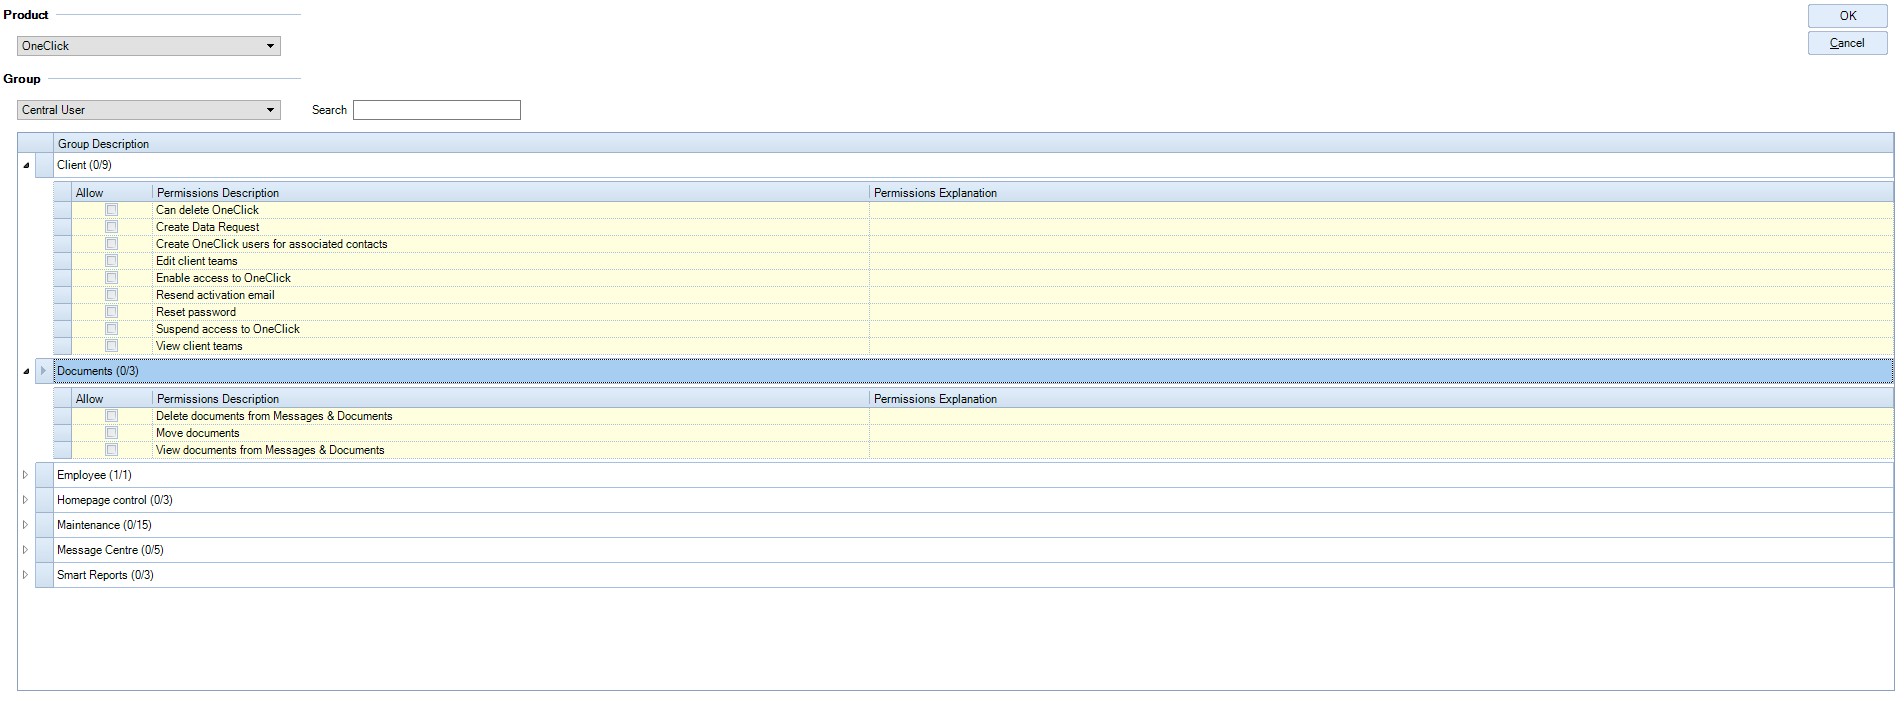Open the Product dropdown showing OneClick
Image resolution: width=1904 pixels, height=702 pixels.
(149, 46)
